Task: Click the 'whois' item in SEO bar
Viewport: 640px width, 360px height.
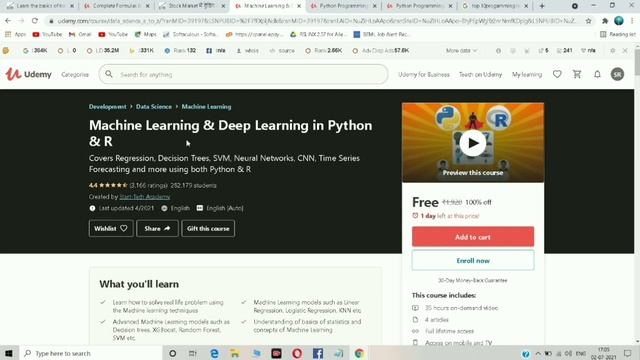Action: 247,51
